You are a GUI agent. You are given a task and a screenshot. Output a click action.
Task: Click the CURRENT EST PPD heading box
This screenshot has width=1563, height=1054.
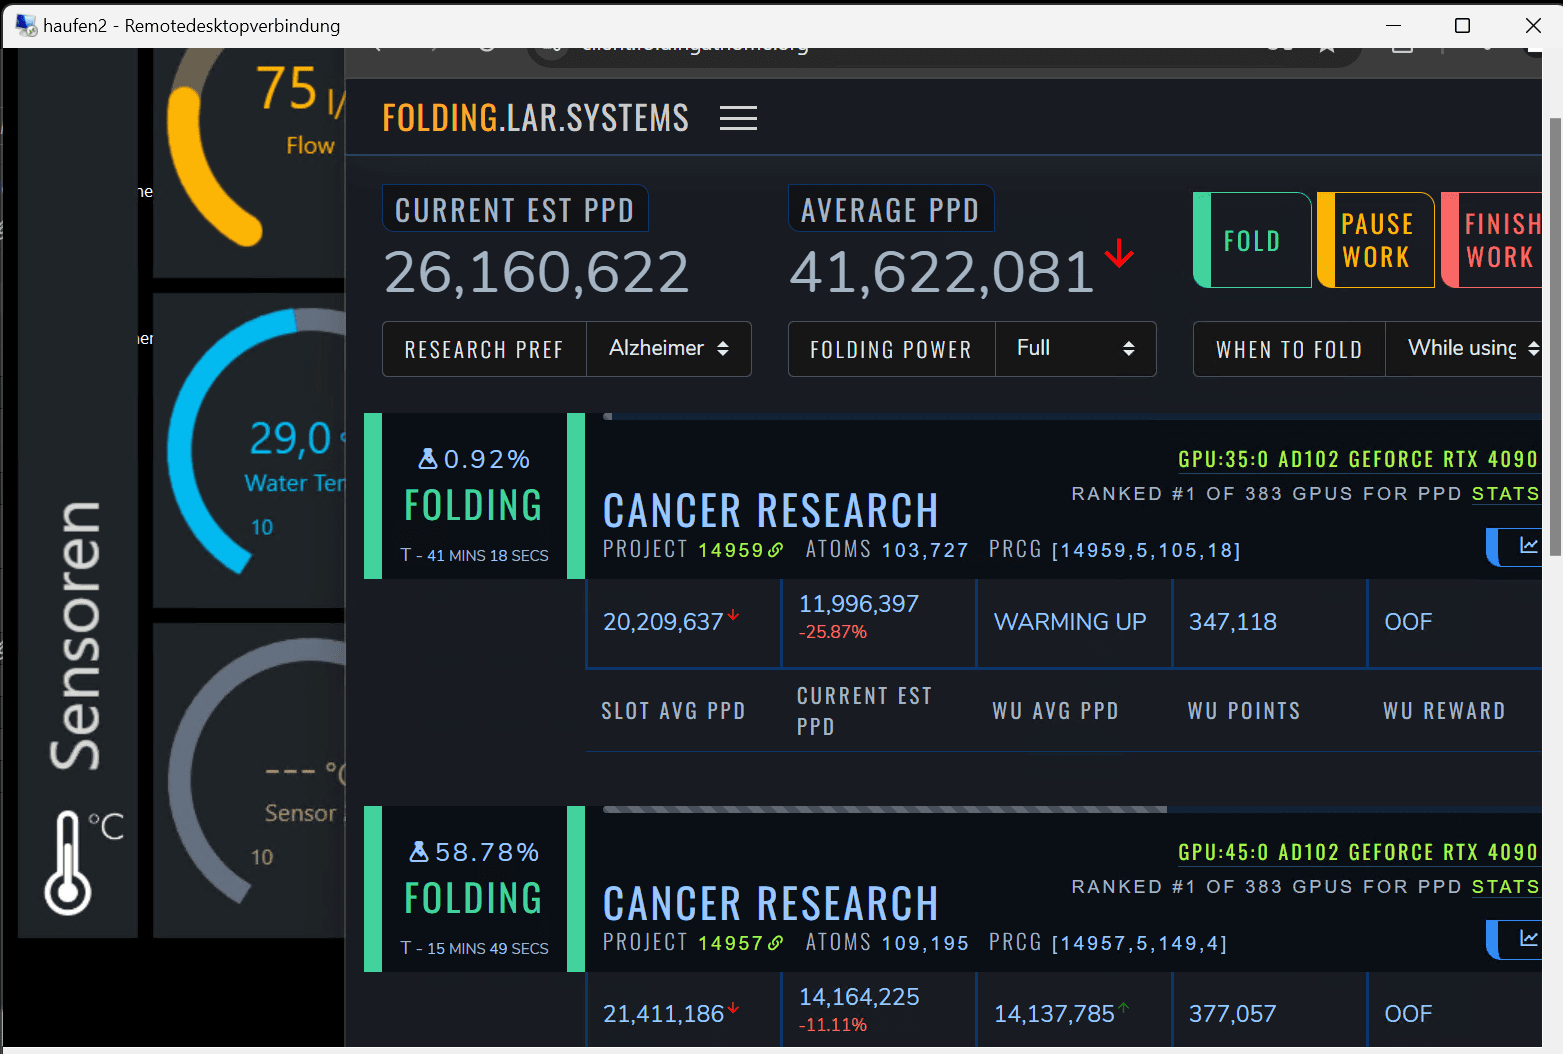[515, 210]
